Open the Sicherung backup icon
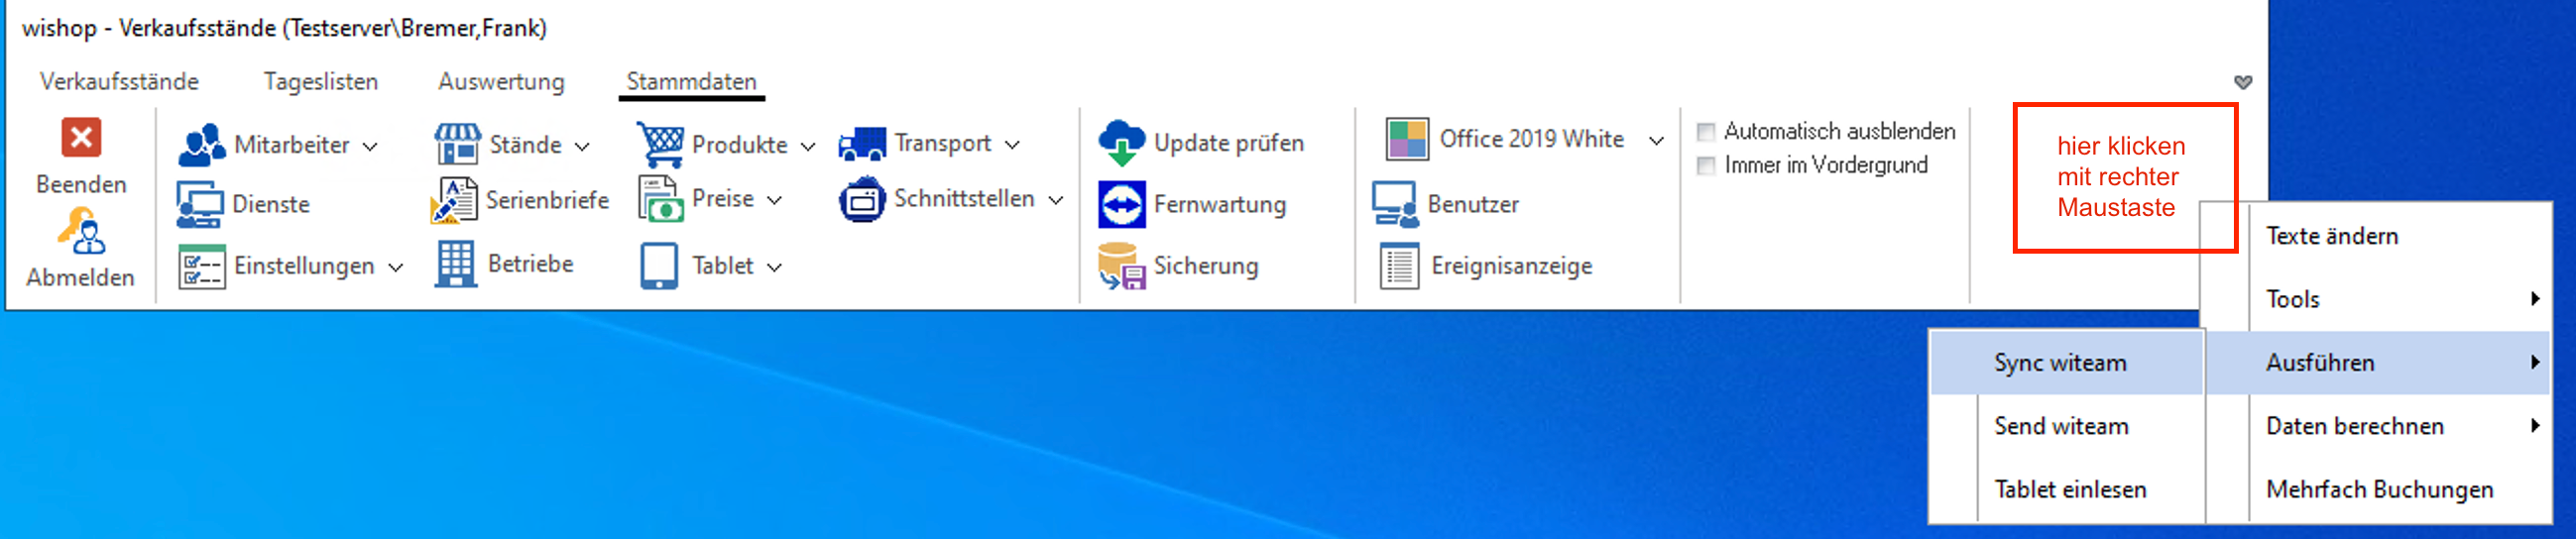Screen dimensions: 2576x539 click(1121, 266)
